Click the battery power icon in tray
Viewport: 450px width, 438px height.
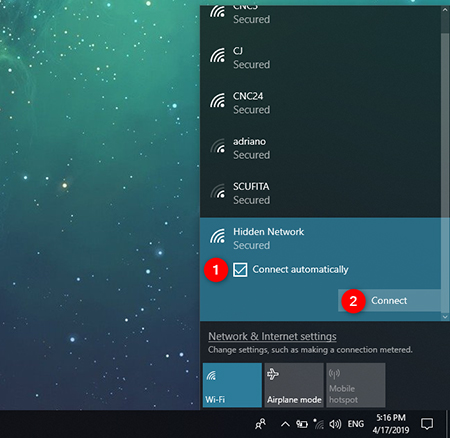coord(302,424)
